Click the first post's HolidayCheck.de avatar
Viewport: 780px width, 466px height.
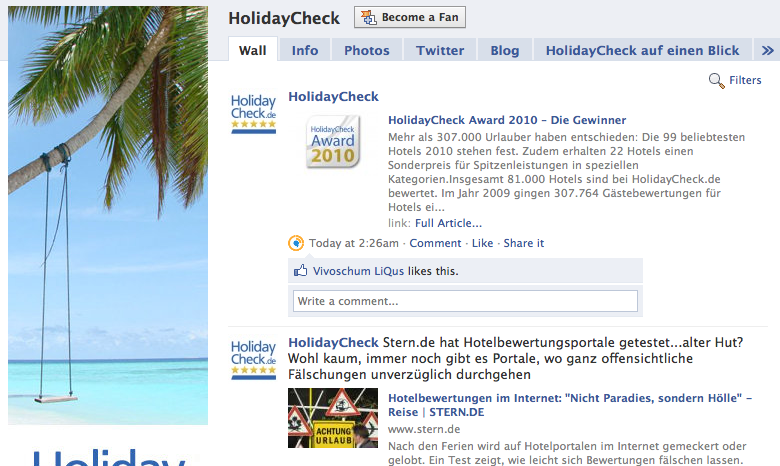253,113
